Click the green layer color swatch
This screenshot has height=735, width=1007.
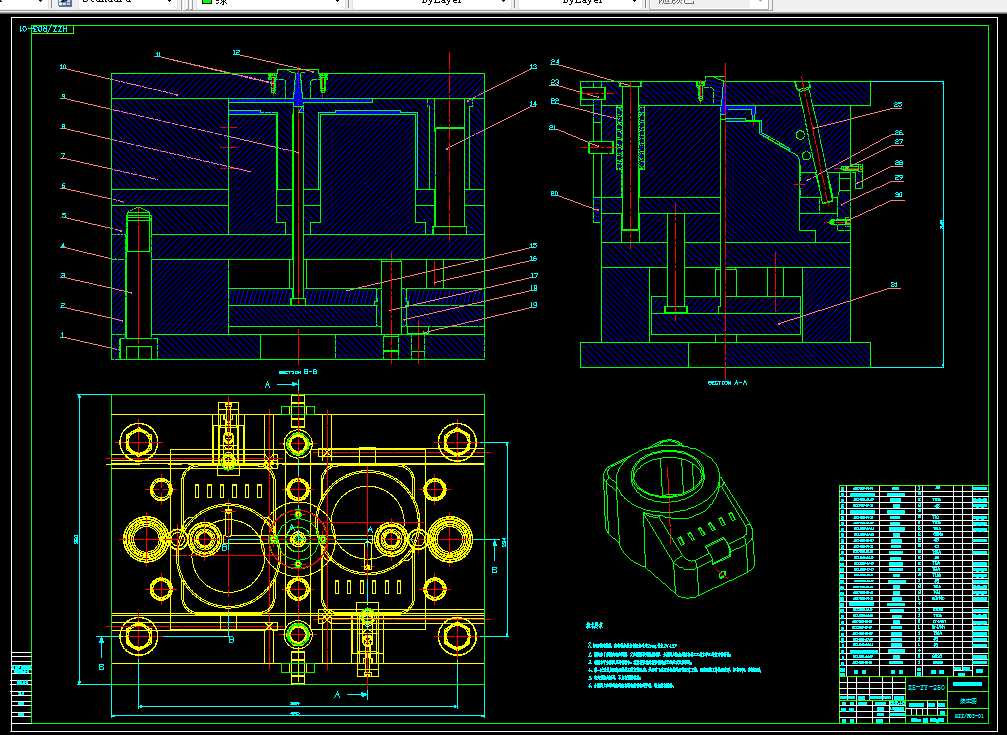pos(207,3)
